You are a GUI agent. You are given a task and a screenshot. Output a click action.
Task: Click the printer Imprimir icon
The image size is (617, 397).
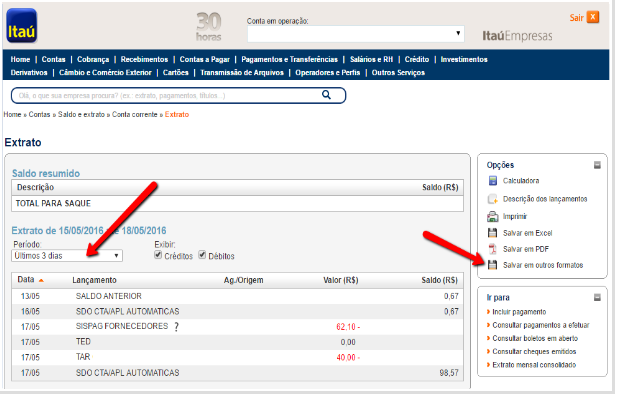[x=493, y=216]
